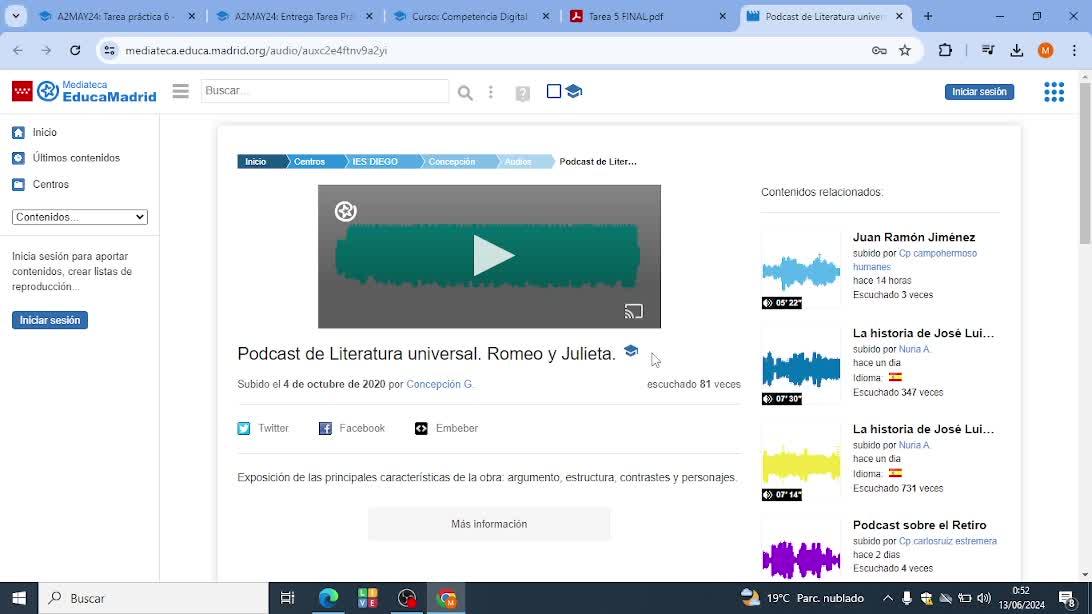1092x614 pixels.
Task: Open the La historia de José Lui... yellow waveform thumbnail
Action: 801,462
